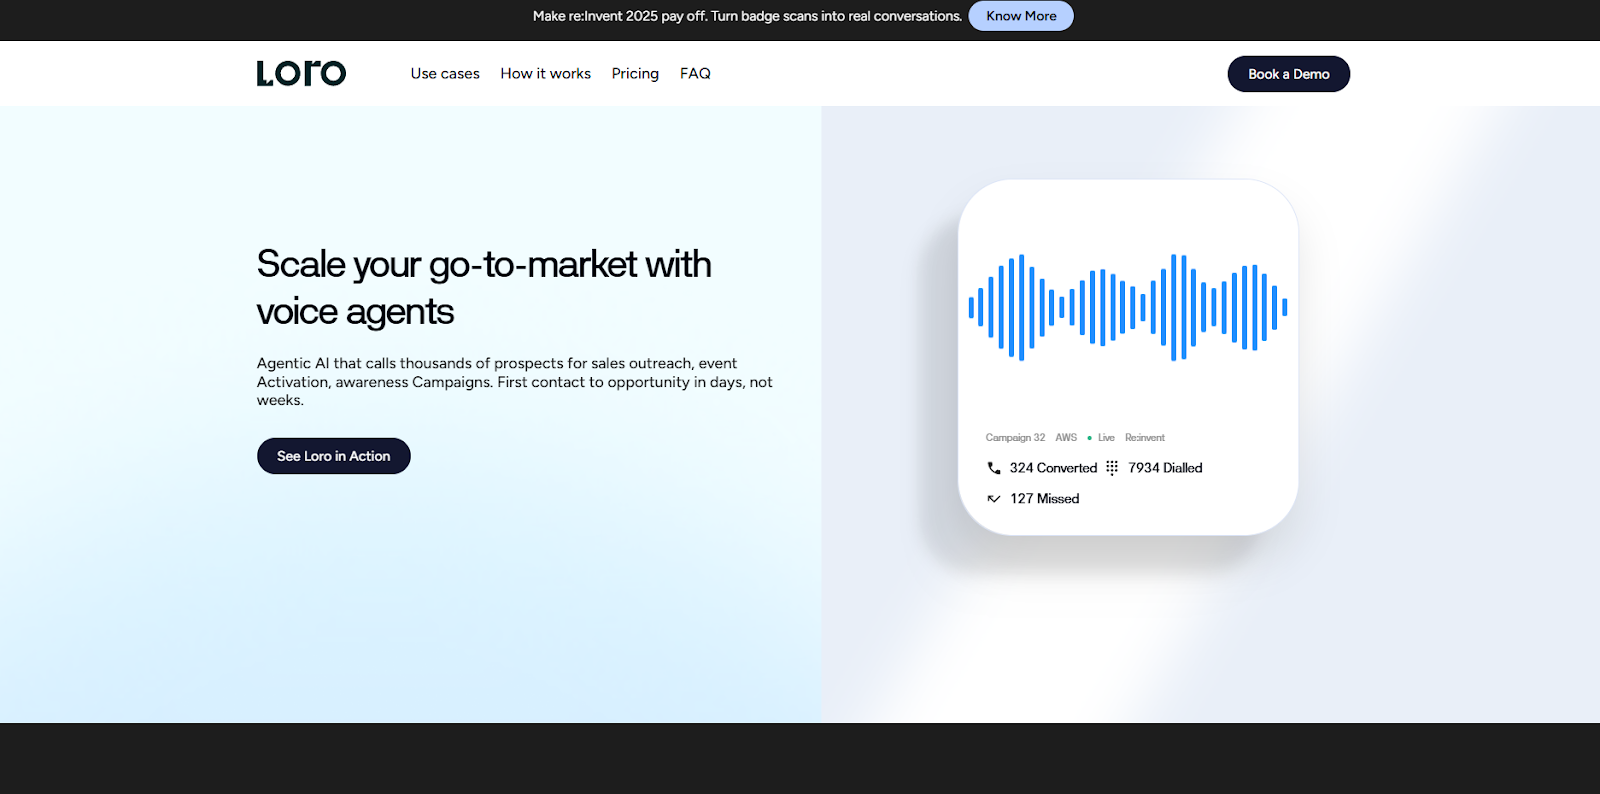1600x794 pixels.
Task: Click the missed call icon beside 127 Missed
Action: (x=994, y=499)
